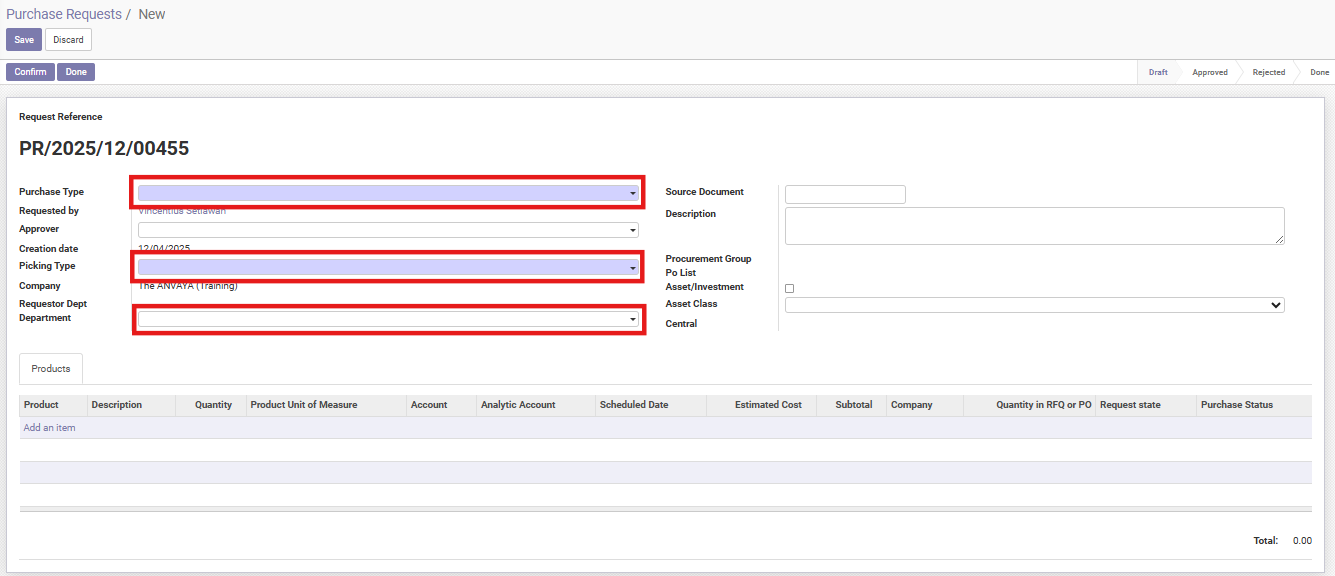Viewport: 1335px width, 576px height.
Task: Open the Approver dropdown list
Action: [x=388, y=230]
